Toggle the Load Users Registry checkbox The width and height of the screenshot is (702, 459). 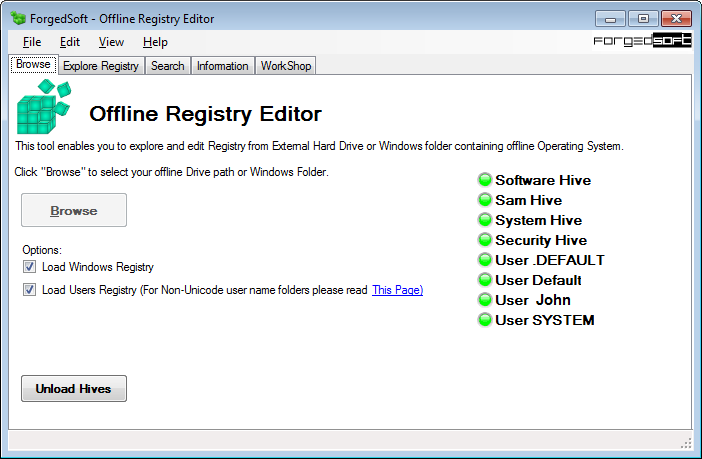click(30, 290)
